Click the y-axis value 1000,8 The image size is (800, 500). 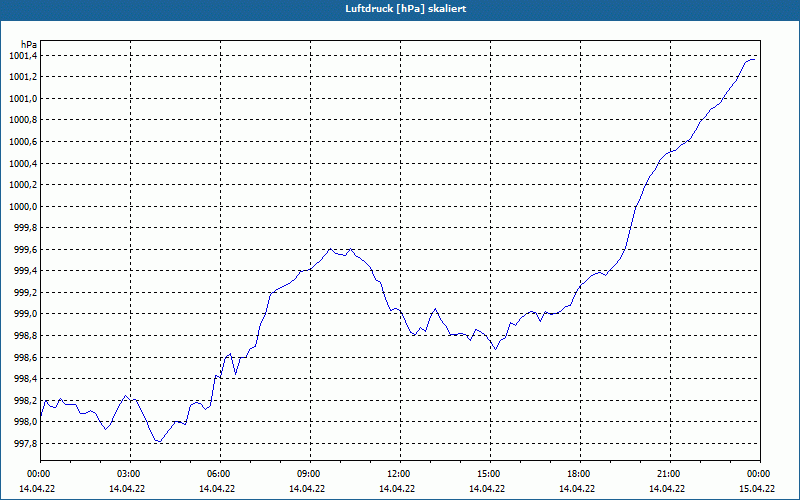pos(23,120)
